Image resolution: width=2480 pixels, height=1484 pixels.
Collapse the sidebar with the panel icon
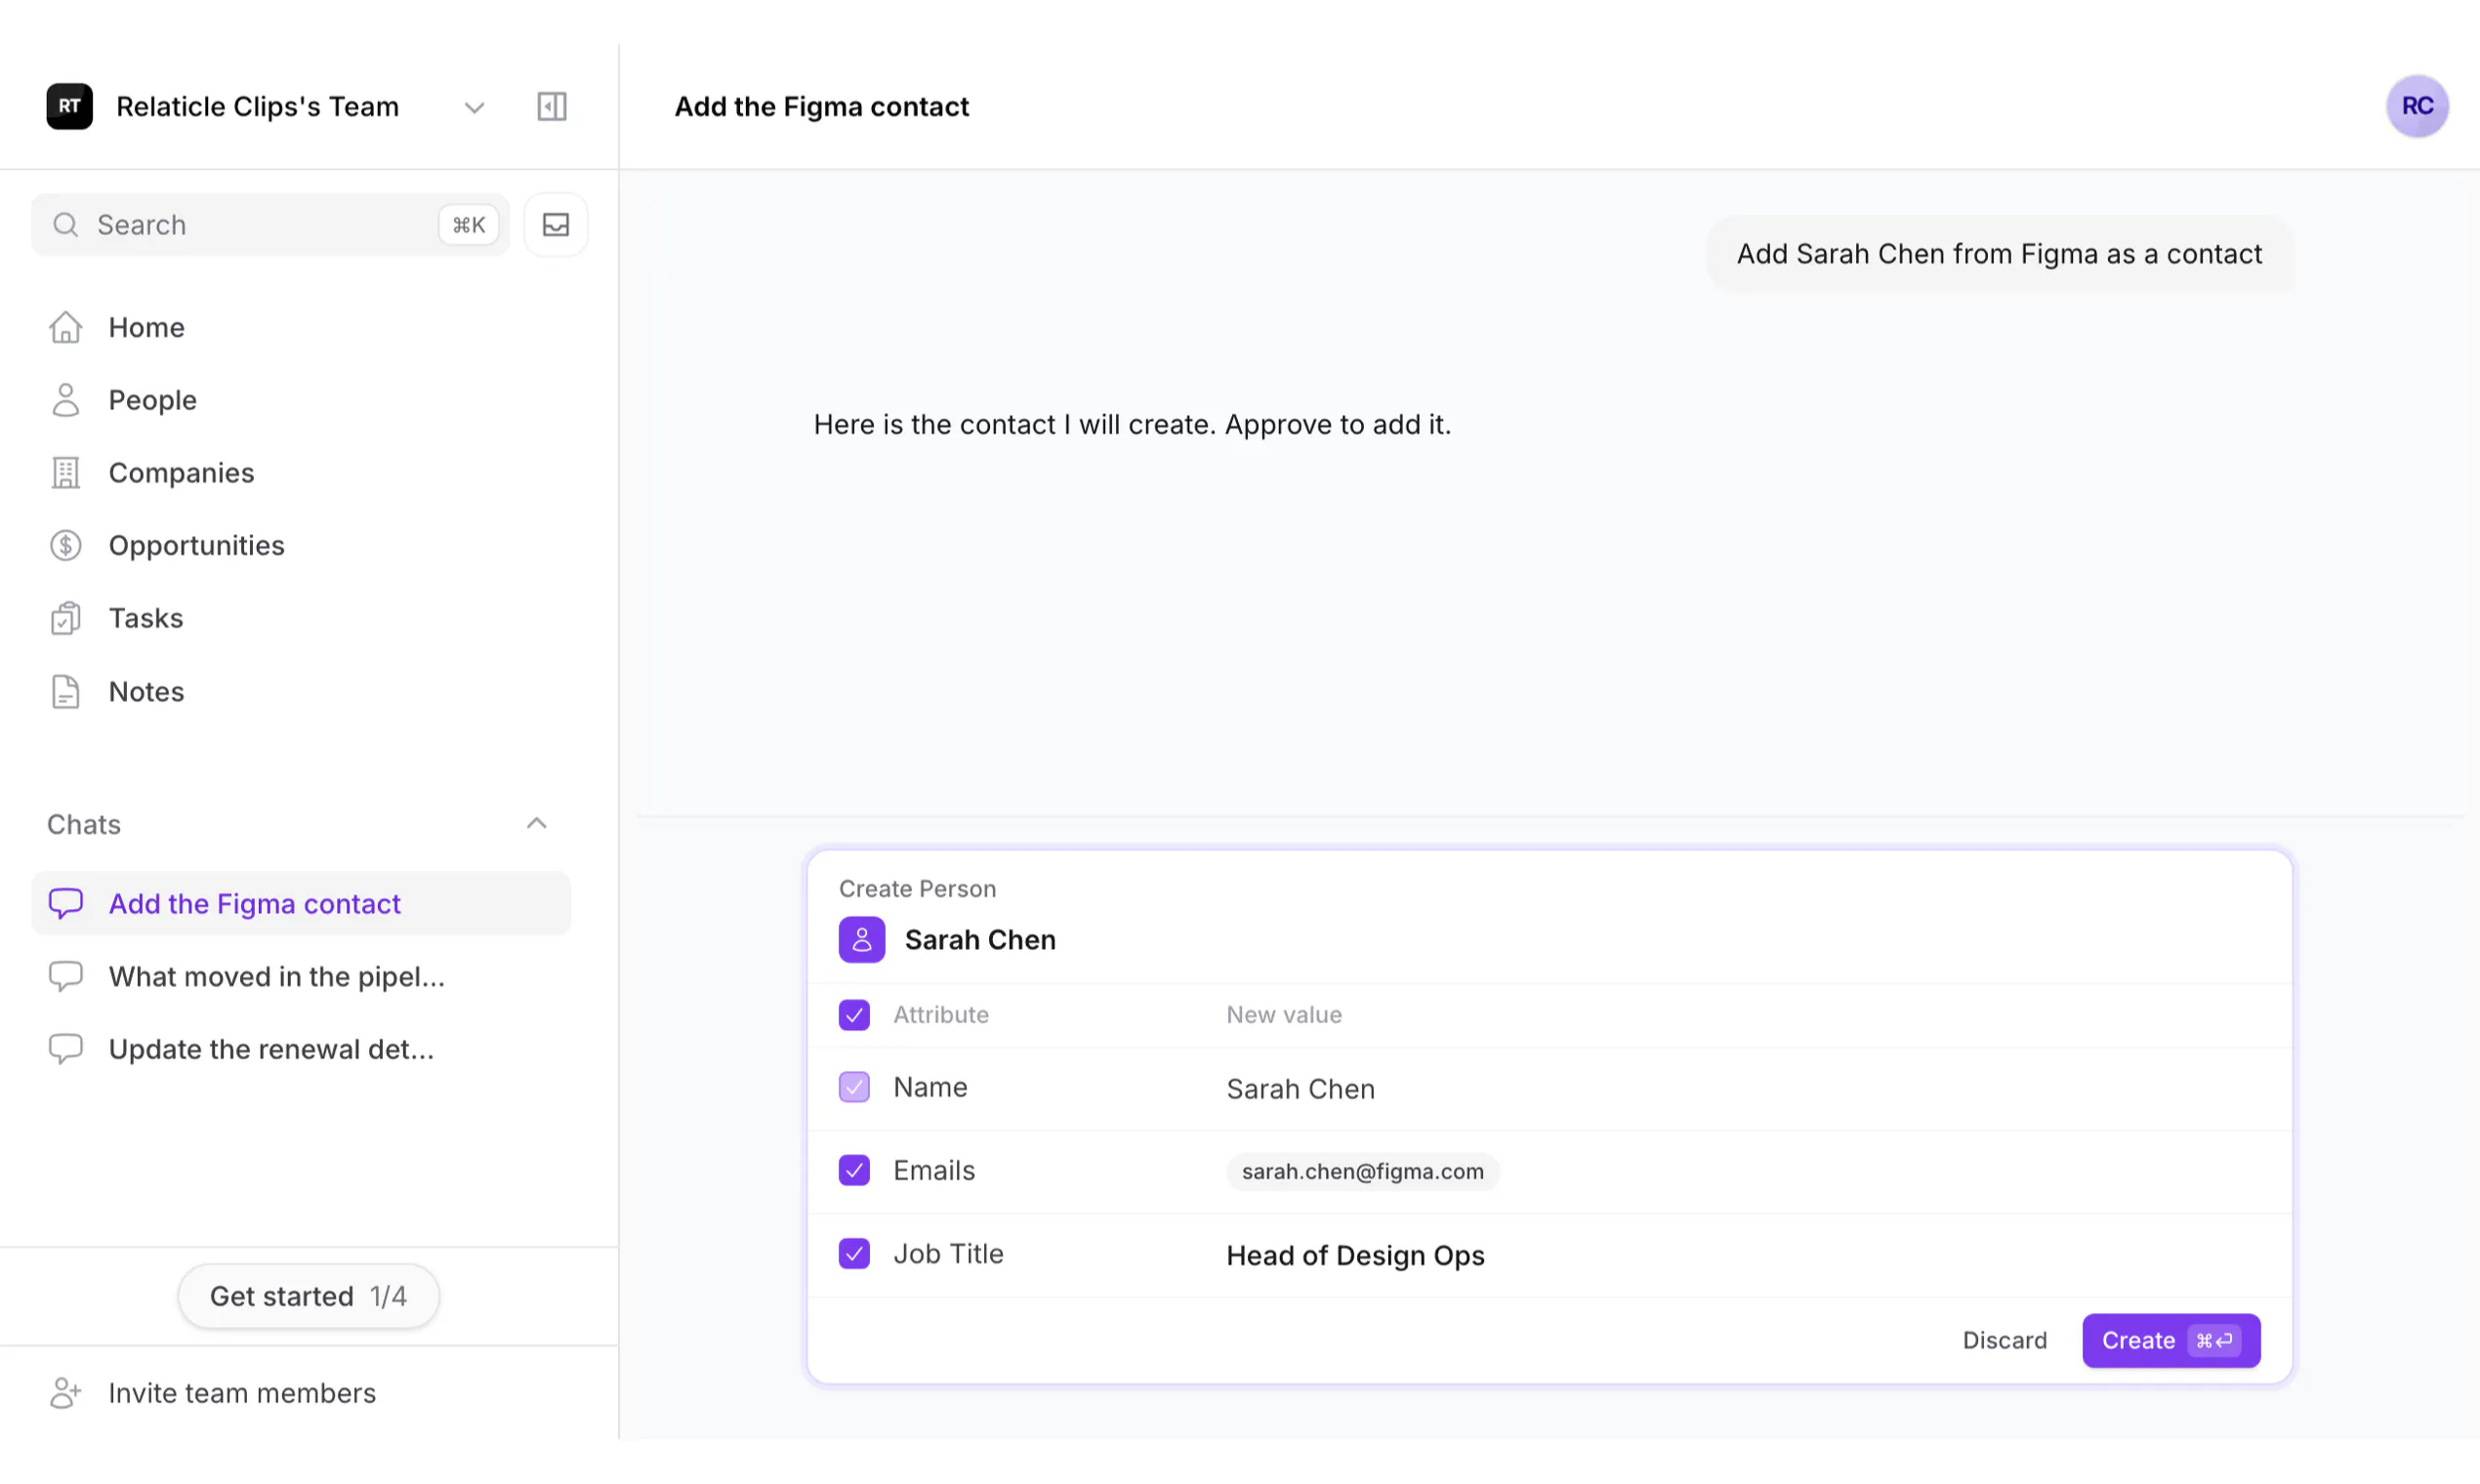pos(552,106)
